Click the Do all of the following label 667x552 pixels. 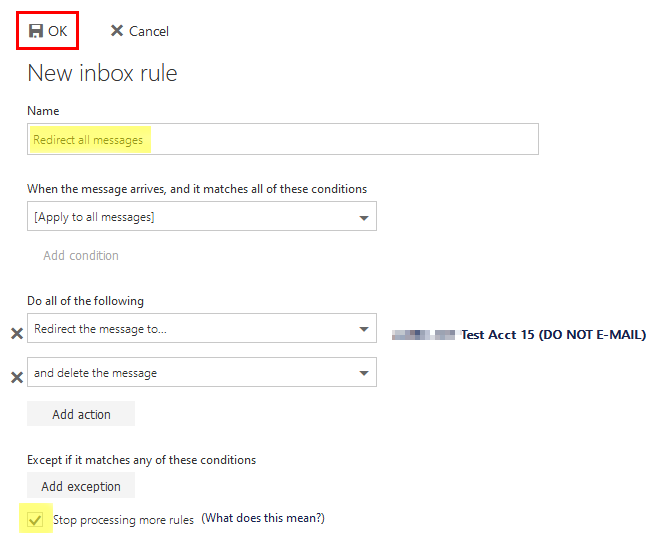tap(85, 301)
